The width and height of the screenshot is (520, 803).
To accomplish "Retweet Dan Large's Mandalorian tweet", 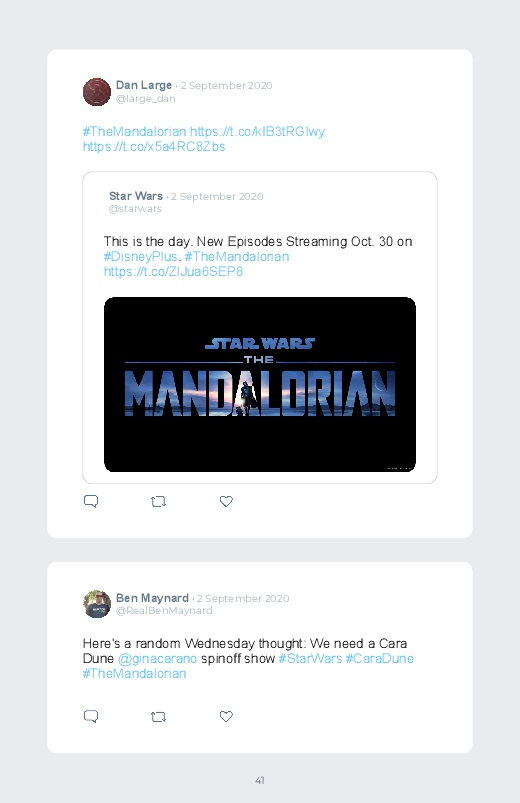I will click(x=158, y=501).
